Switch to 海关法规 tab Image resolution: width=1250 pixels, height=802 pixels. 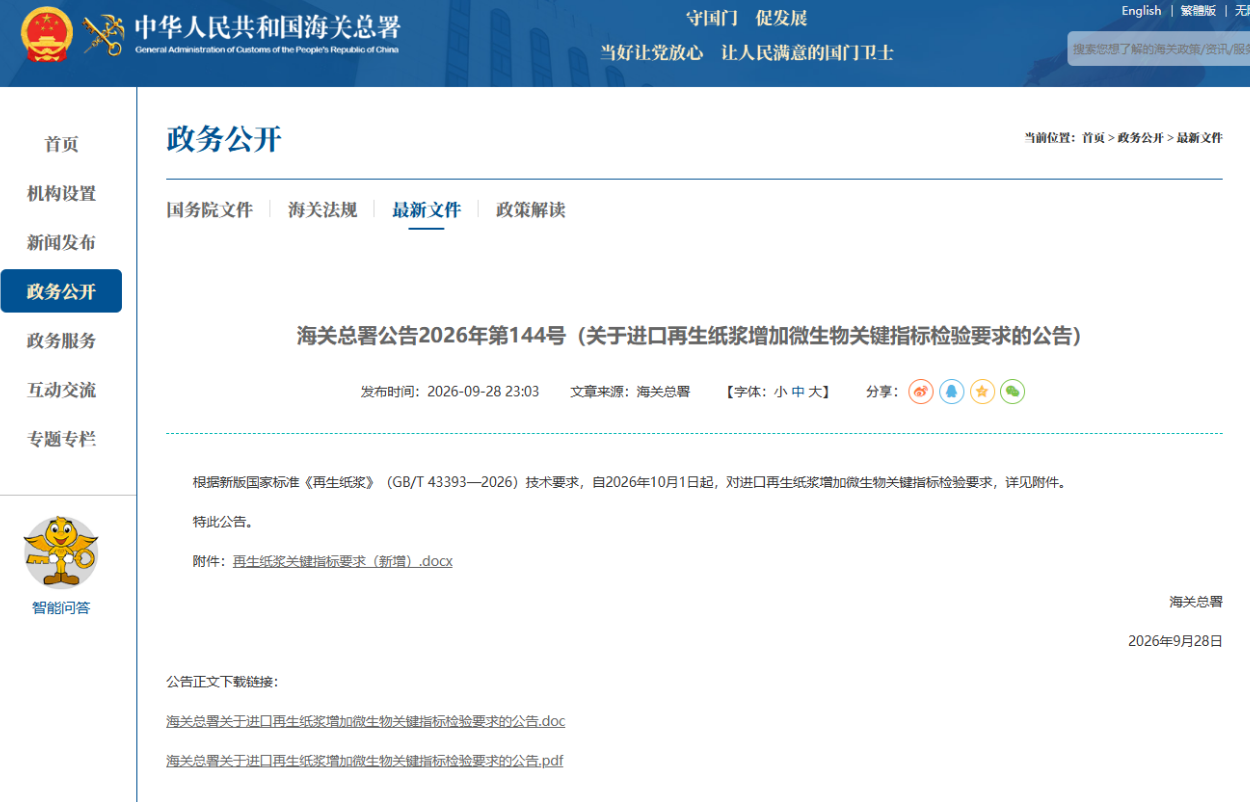(323, 210)
